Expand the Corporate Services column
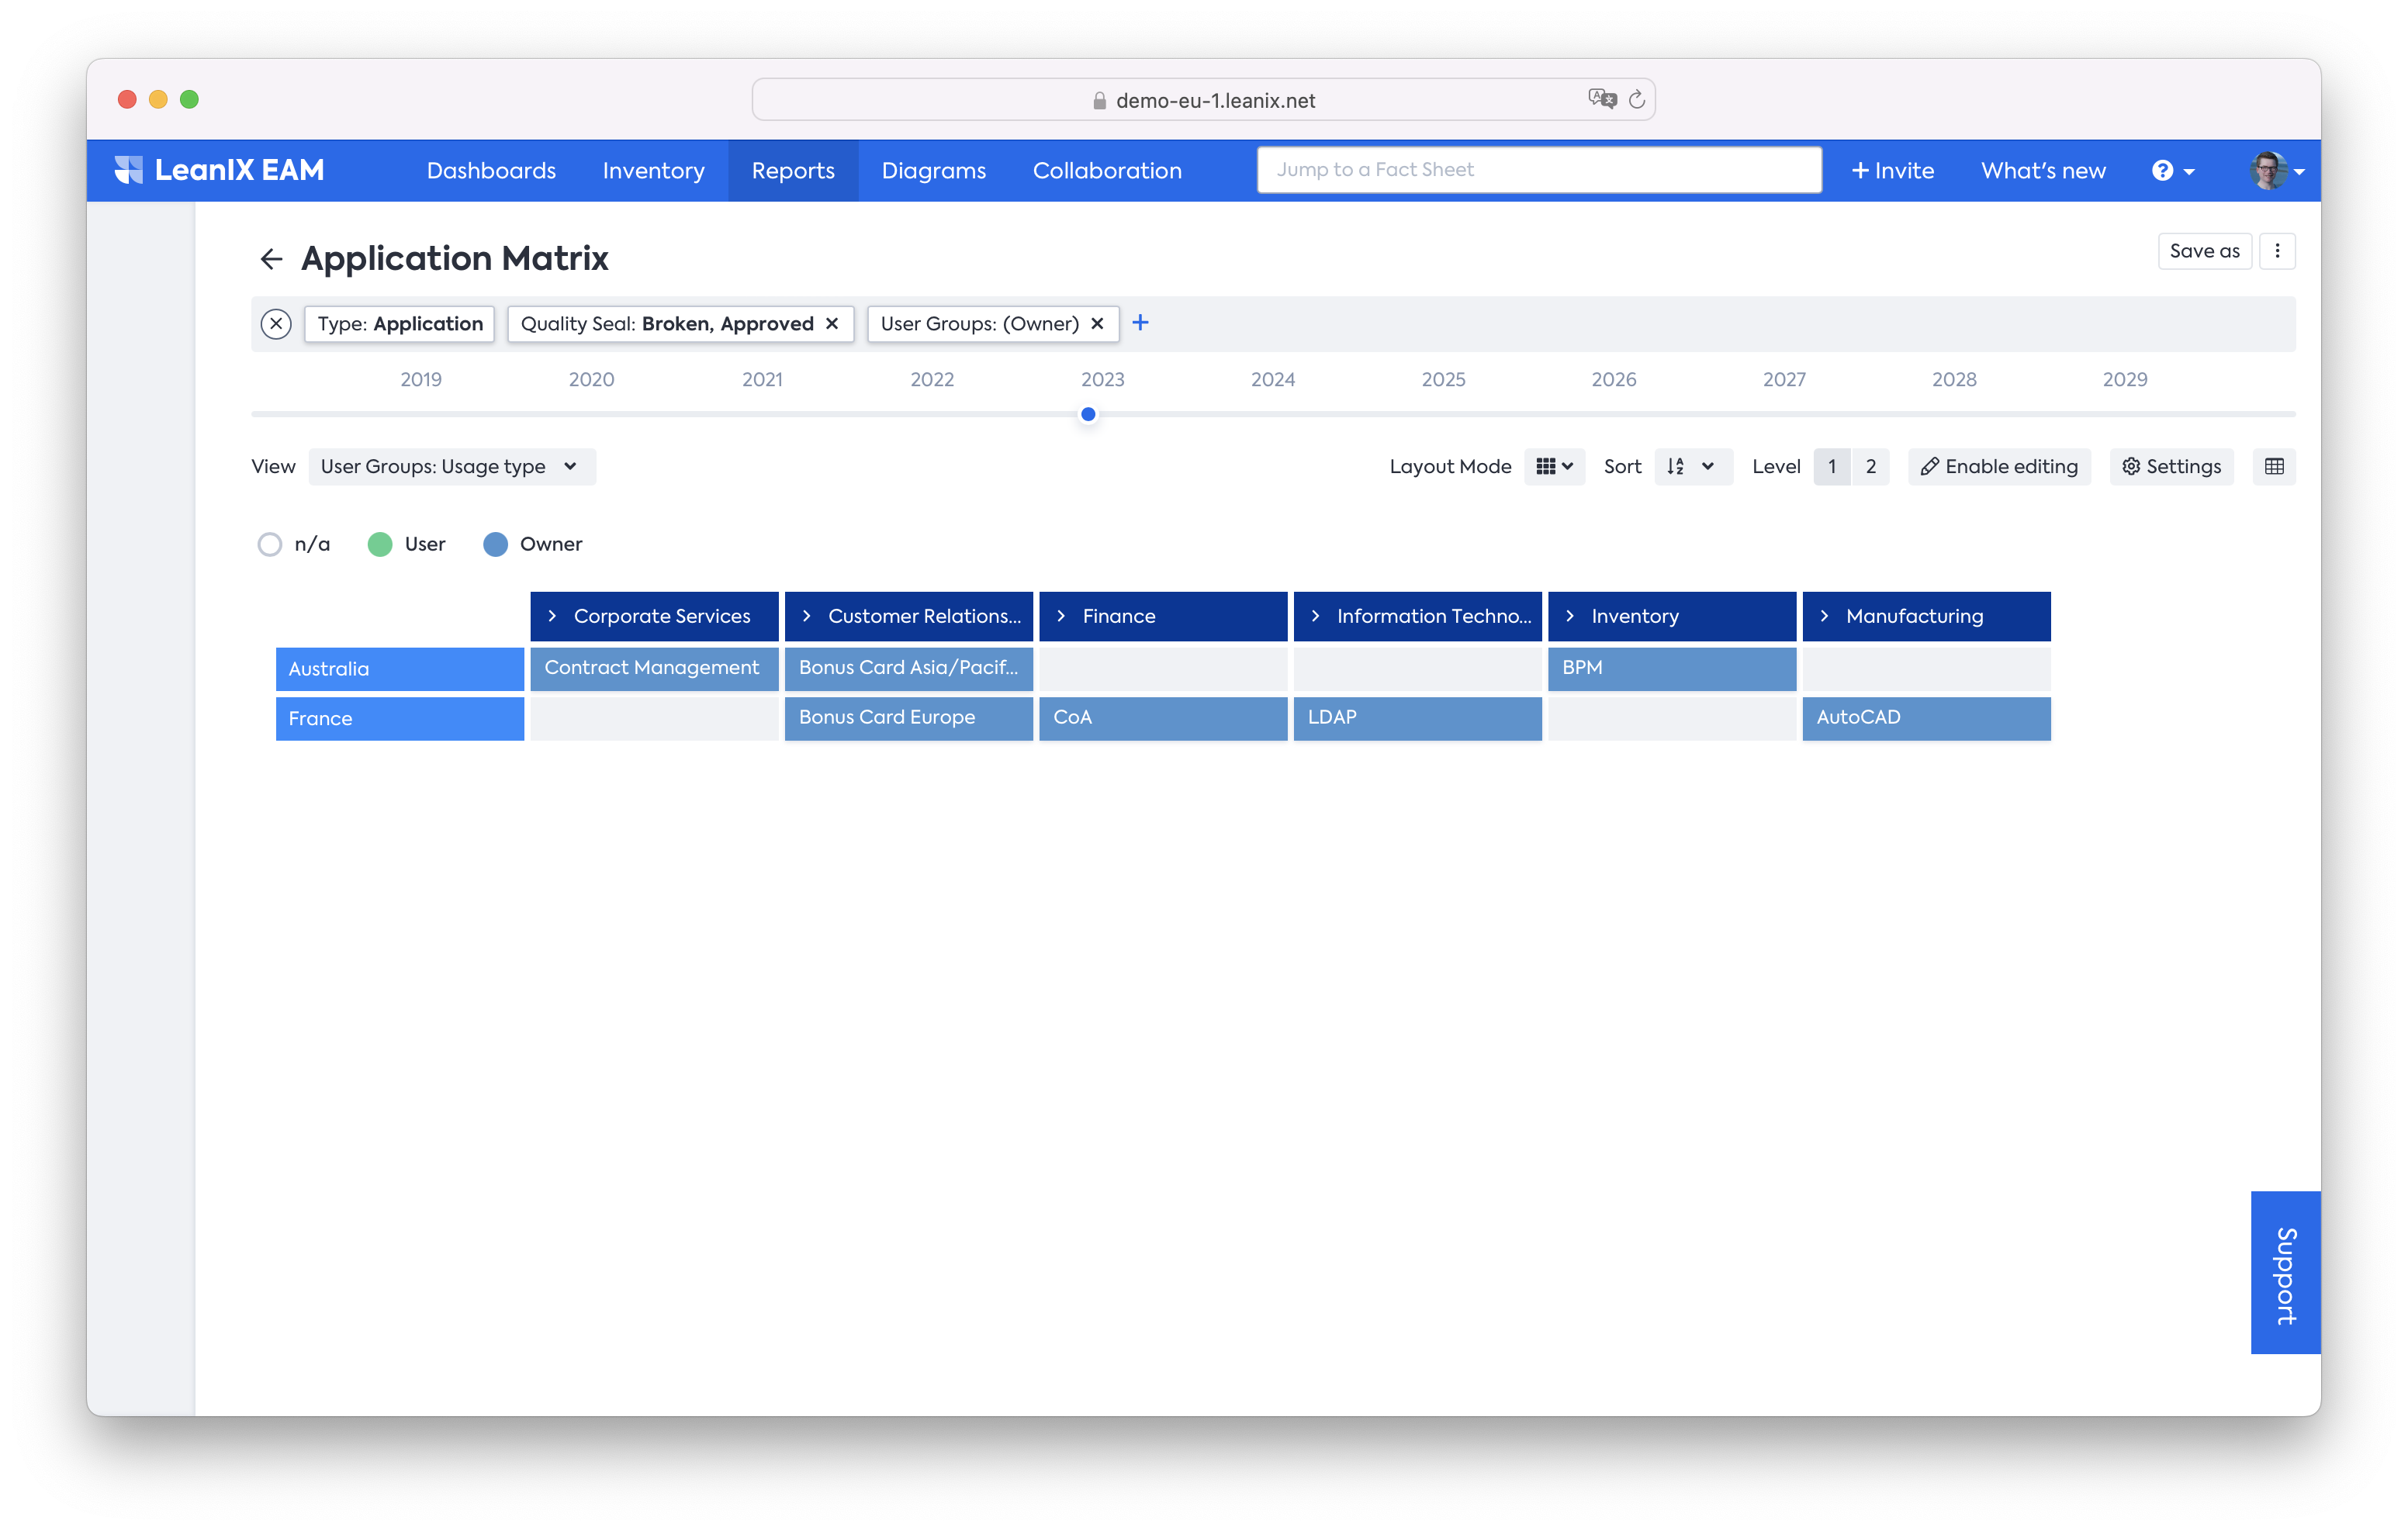Image resolution: width=2408 pixels, height=1531 pixels. pyautogui.click(x=552, y=616)
